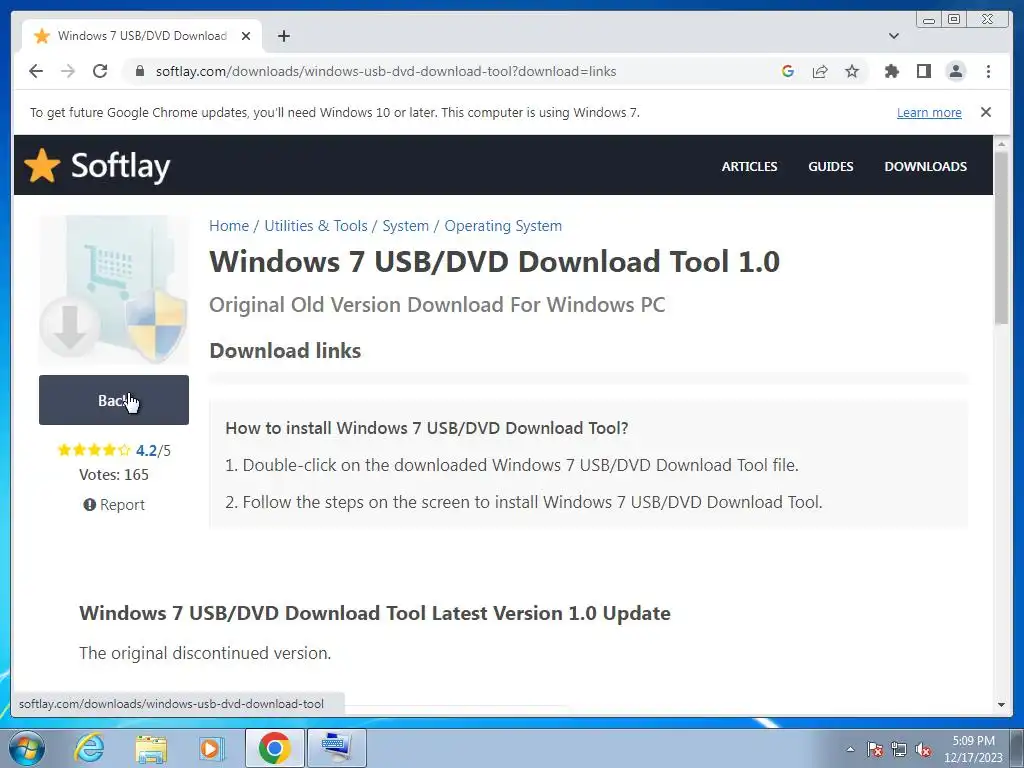Click the volume speaker tray icon

(x=923, y=749)
